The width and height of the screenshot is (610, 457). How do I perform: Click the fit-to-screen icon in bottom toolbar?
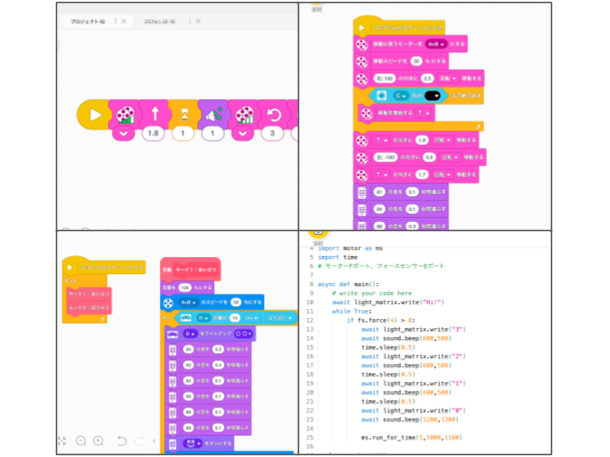[62, 441]
